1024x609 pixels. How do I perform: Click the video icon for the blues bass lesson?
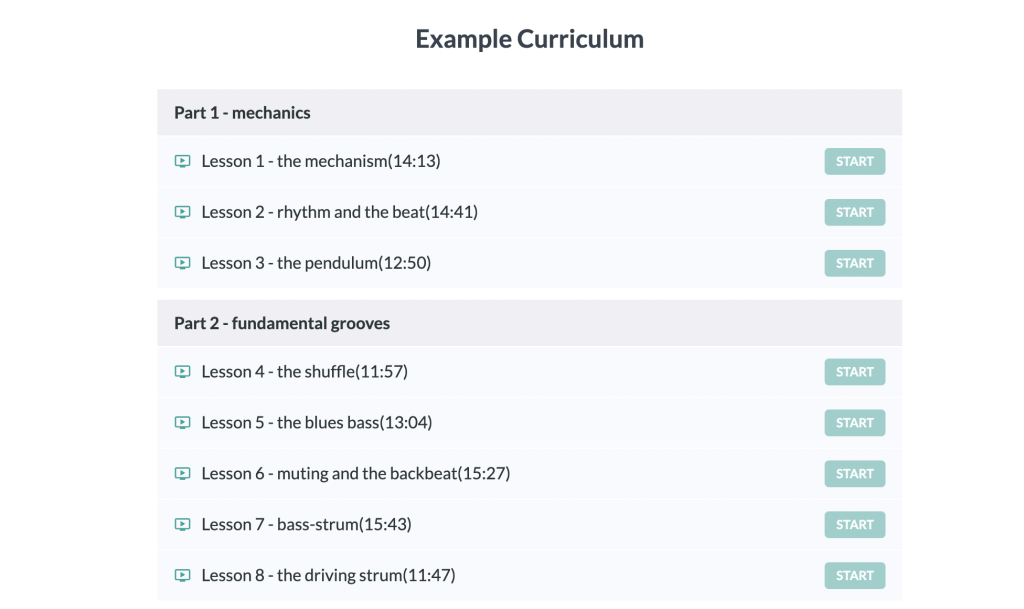pyautogui.click(x=182, y=423)
